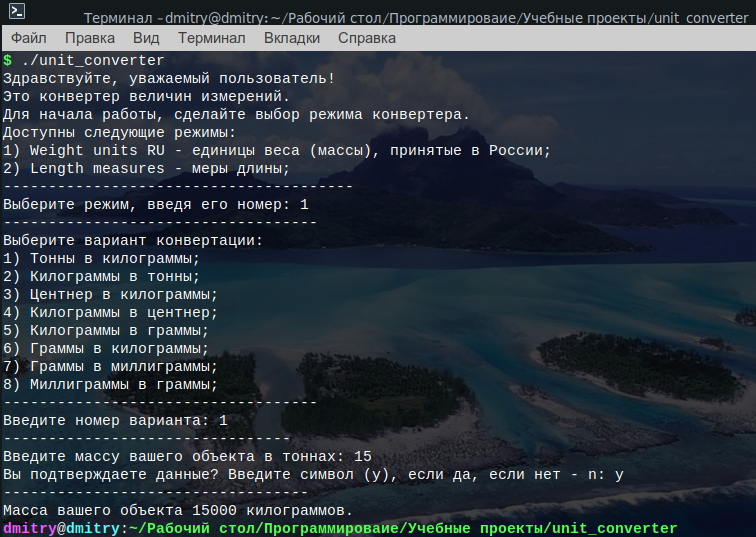Click the line 'Выберите режим, введя его номер: 1'
The height and width of the screenshot is (537, 756).
point(155,204)
